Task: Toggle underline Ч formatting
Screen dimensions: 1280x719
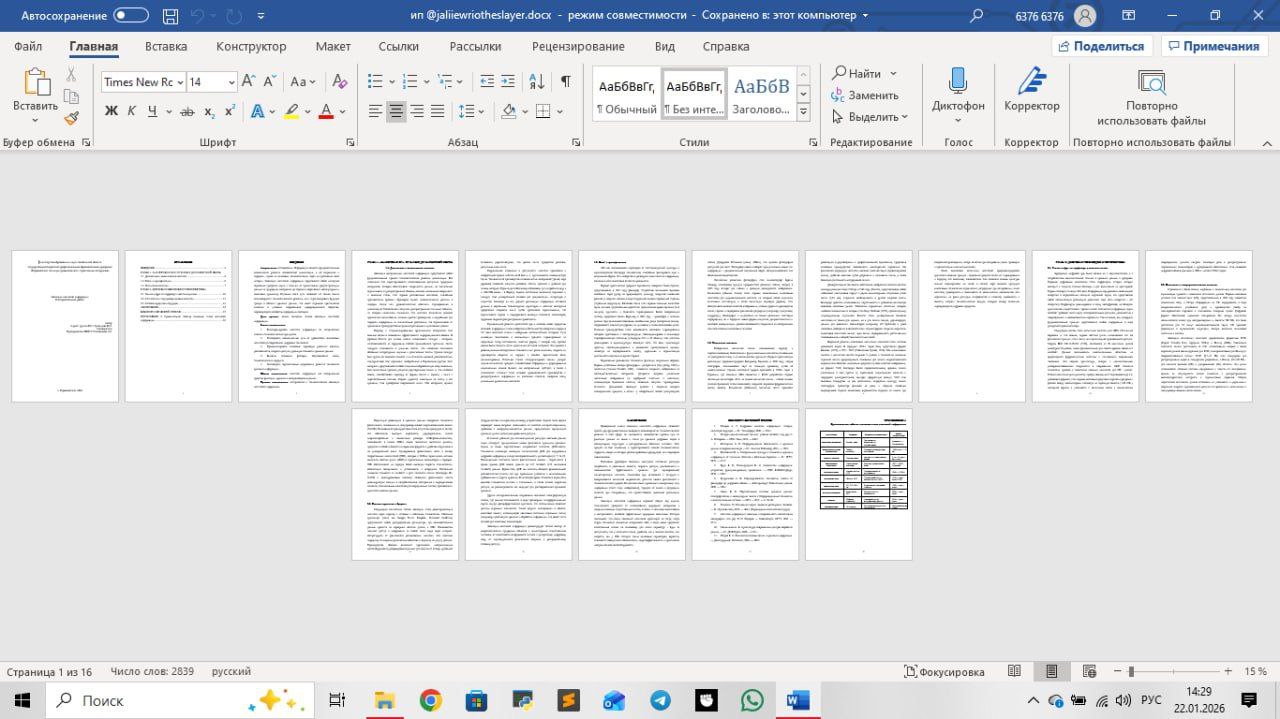Action: (x=152, y=111)
